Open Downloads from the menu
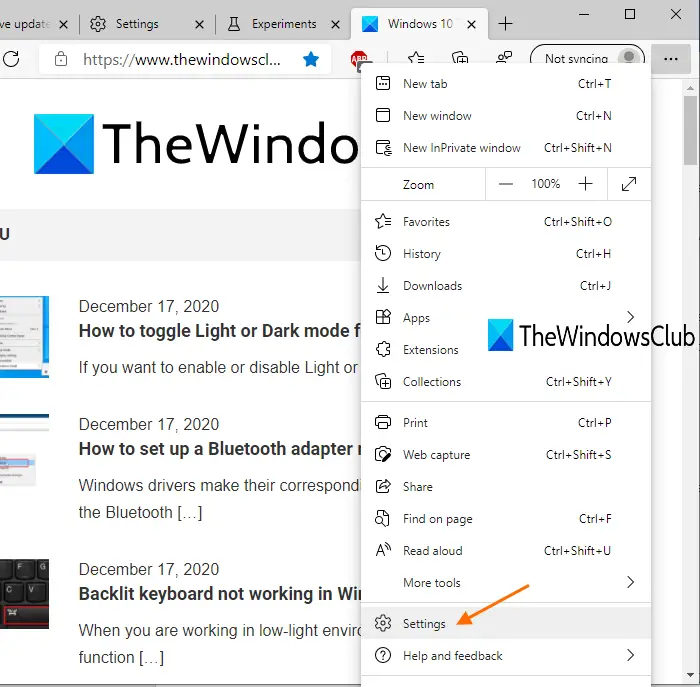 tap(506, 286)
